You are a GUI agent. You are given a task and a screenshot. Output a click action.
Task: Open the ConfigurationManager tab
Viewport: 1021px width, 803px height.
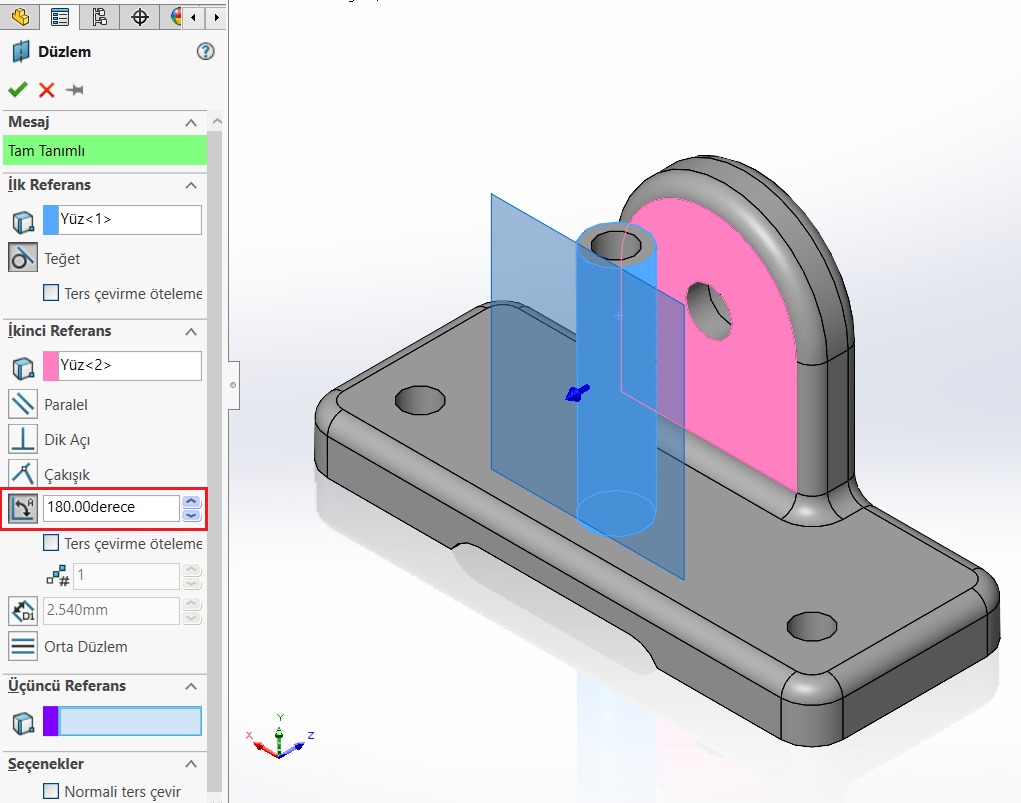click(x=99, y=17)
